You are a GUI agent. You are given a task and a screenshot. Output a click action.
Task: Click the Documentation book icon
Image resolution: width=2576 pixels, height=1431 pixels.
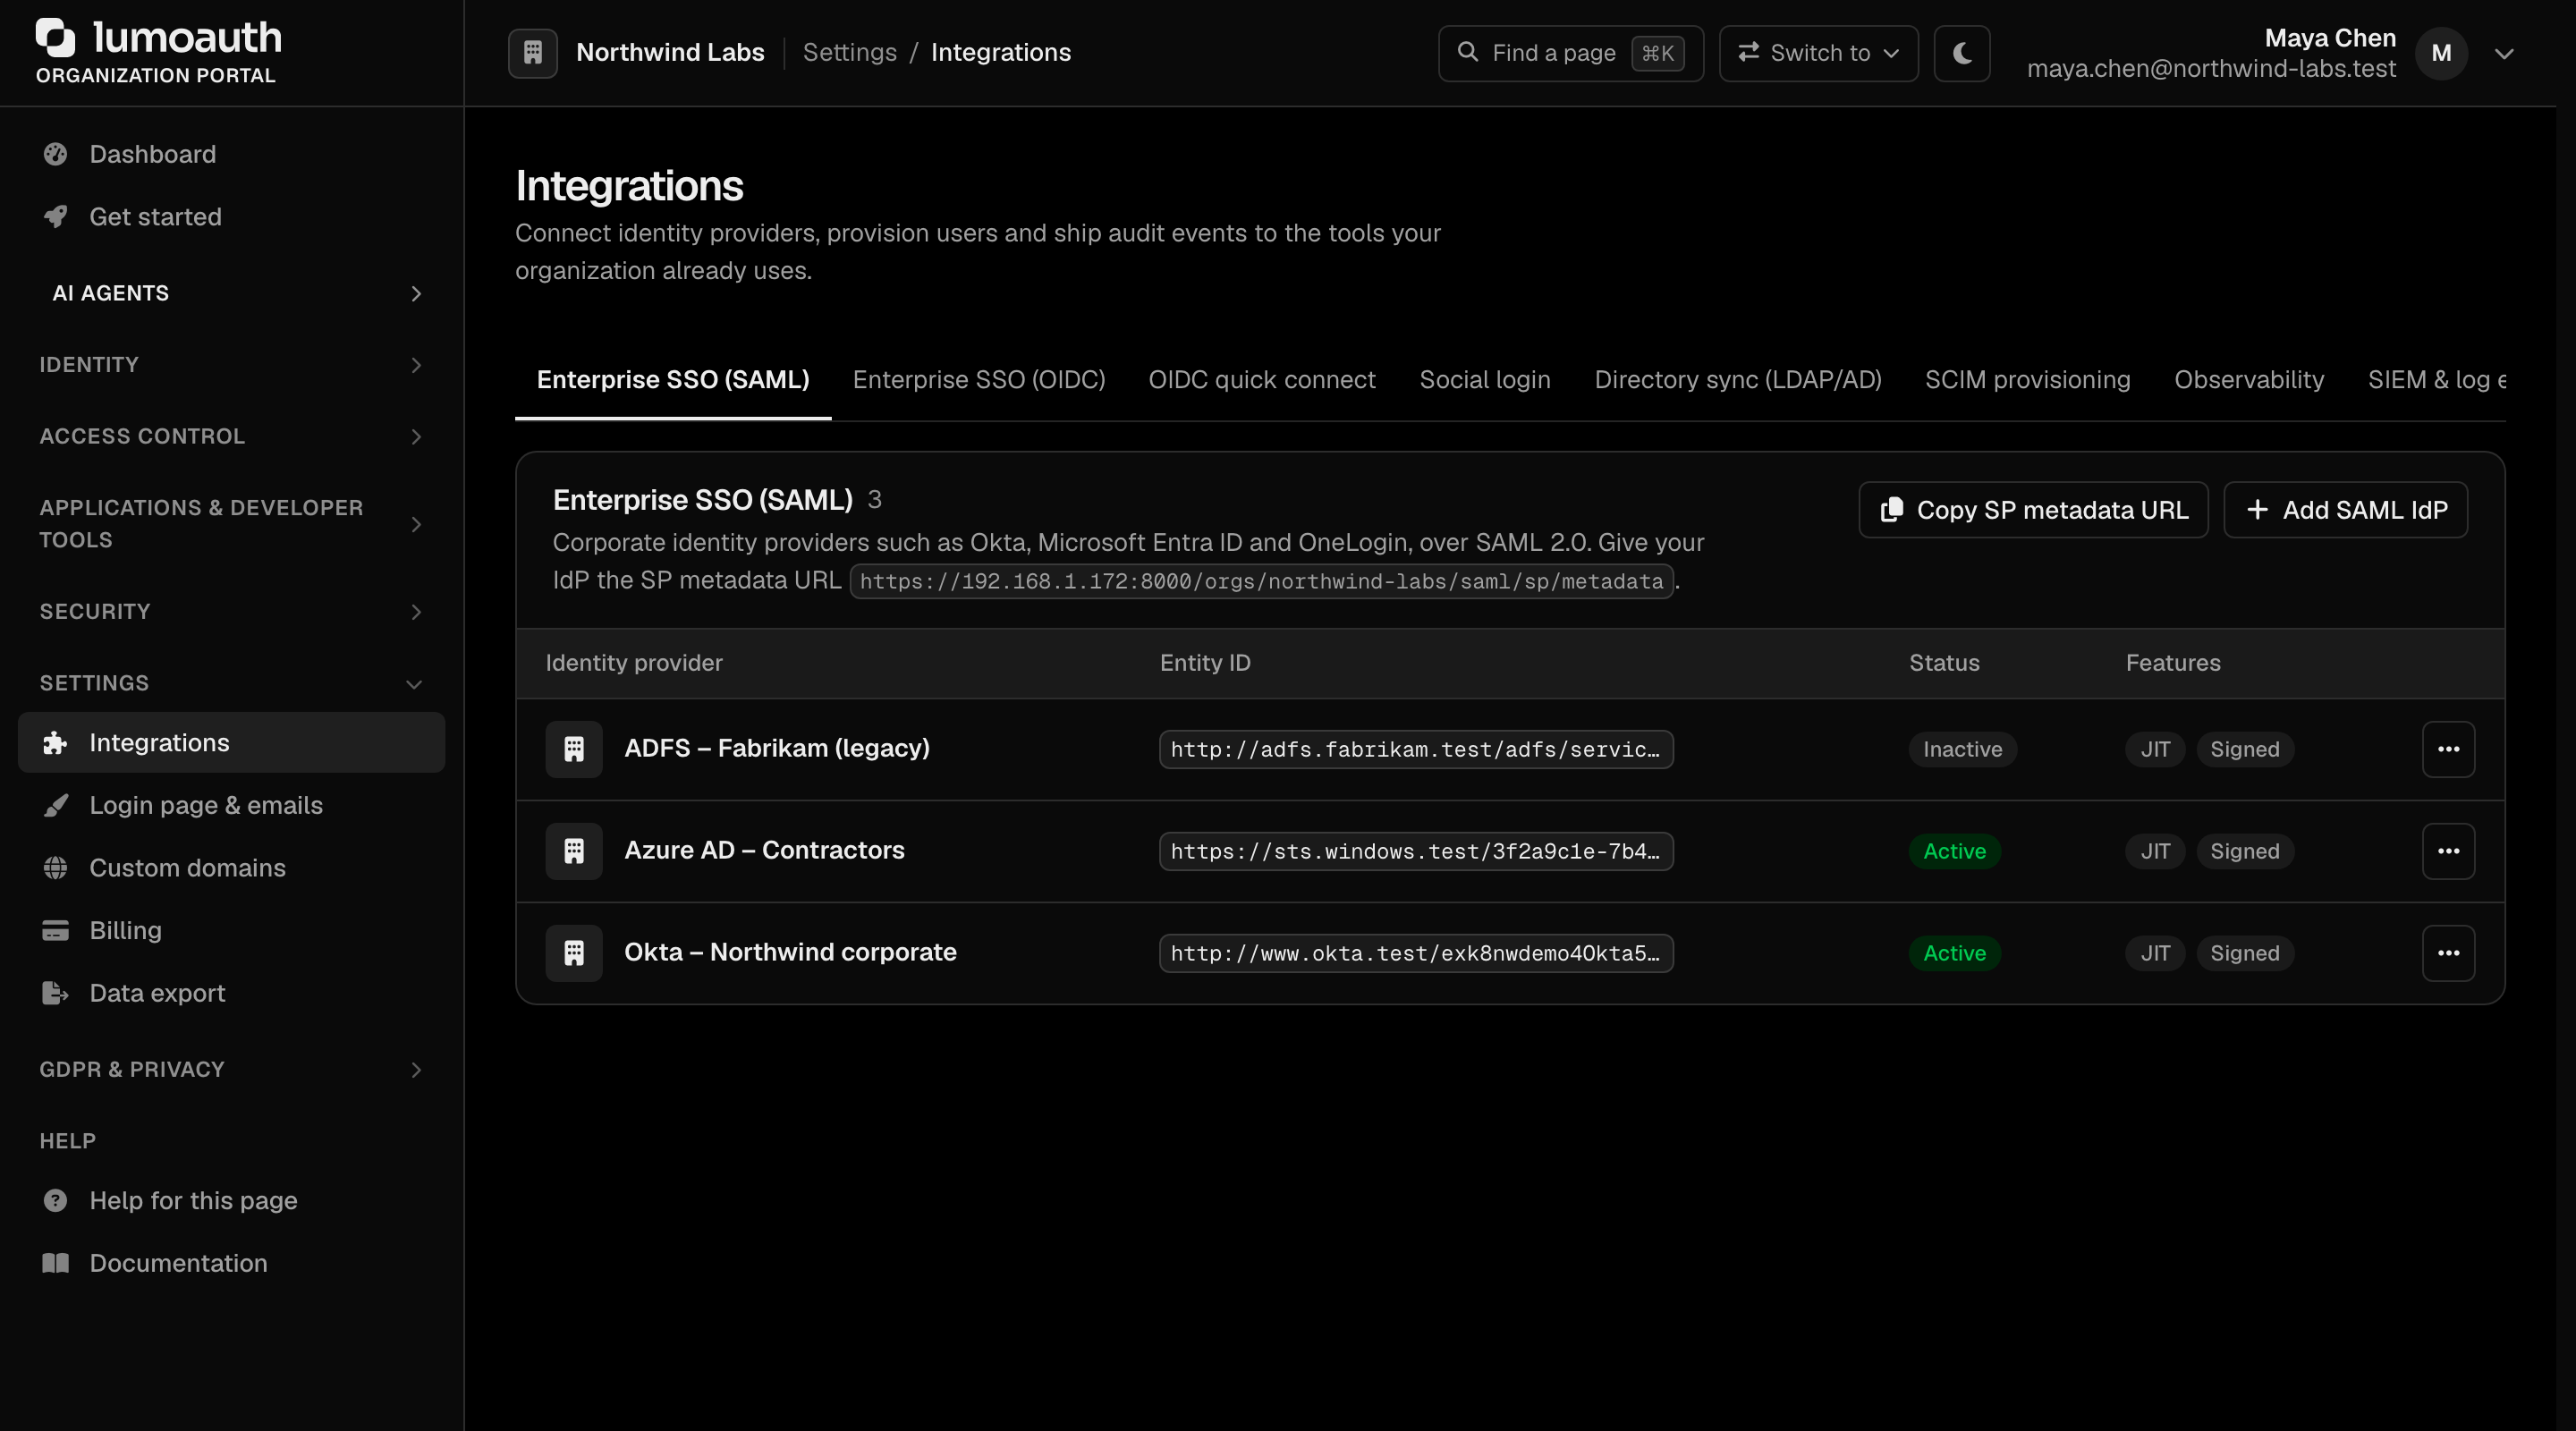(55, 1263)
